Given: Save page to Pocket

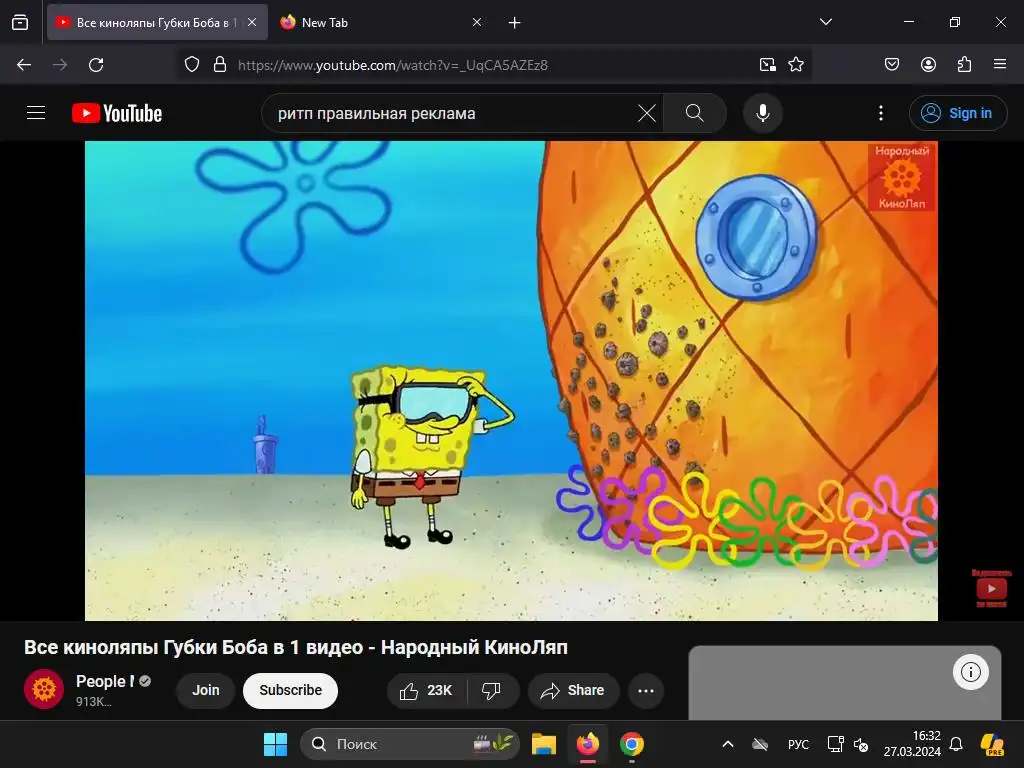Looking at the screenshot, I should click(892, 64).
